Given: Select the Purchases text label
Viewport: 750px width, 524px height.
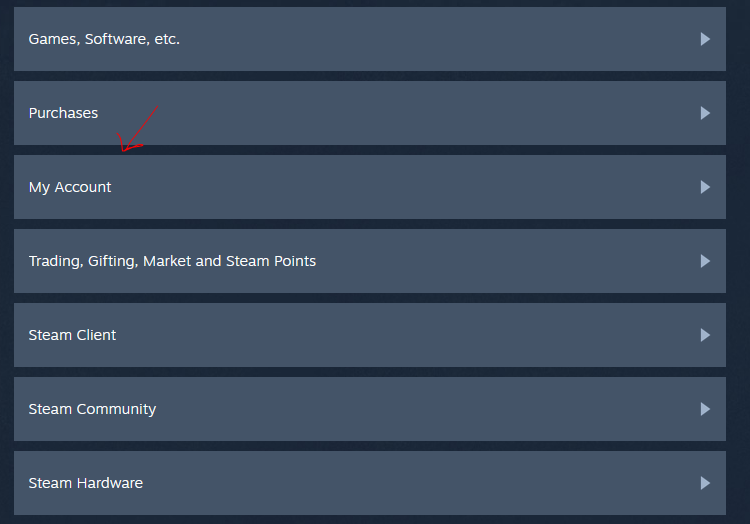Looking at the screenshot, I should (63, 113).
